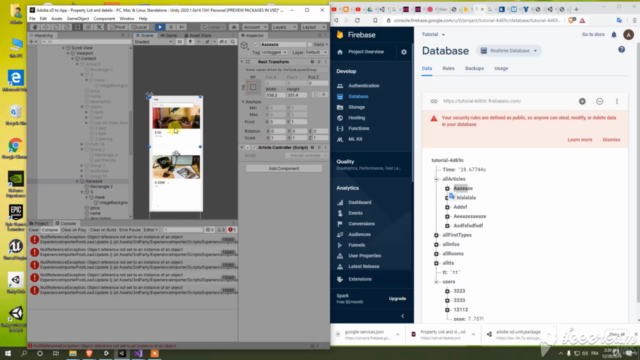The height and width of the screenshot is (360, 640).
Task: Toggle the Aazeaze object active checkbox in Inspector
Action: tap(256, 44)
